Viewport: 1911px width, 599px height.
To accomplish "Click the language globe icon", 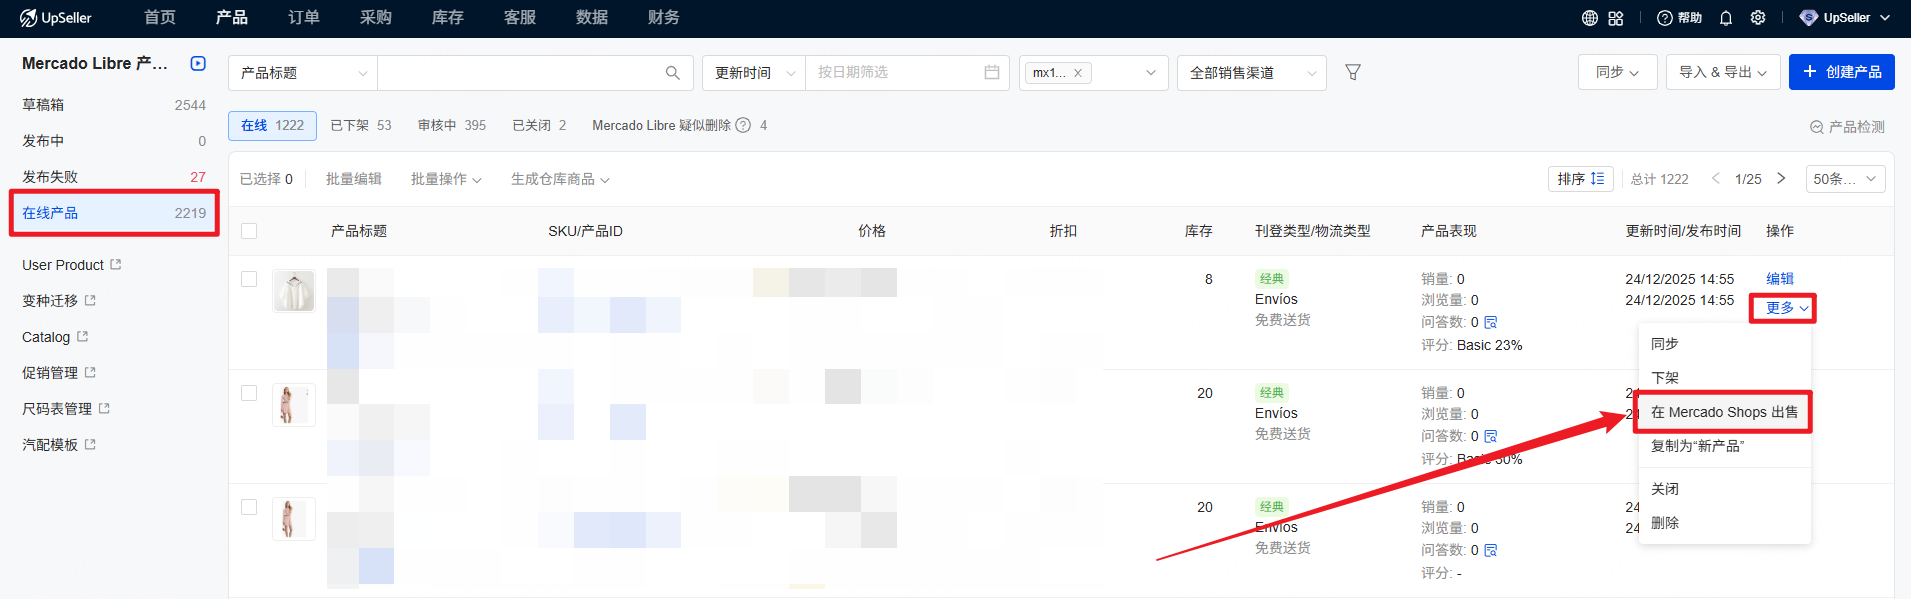I will [1589, 18].
